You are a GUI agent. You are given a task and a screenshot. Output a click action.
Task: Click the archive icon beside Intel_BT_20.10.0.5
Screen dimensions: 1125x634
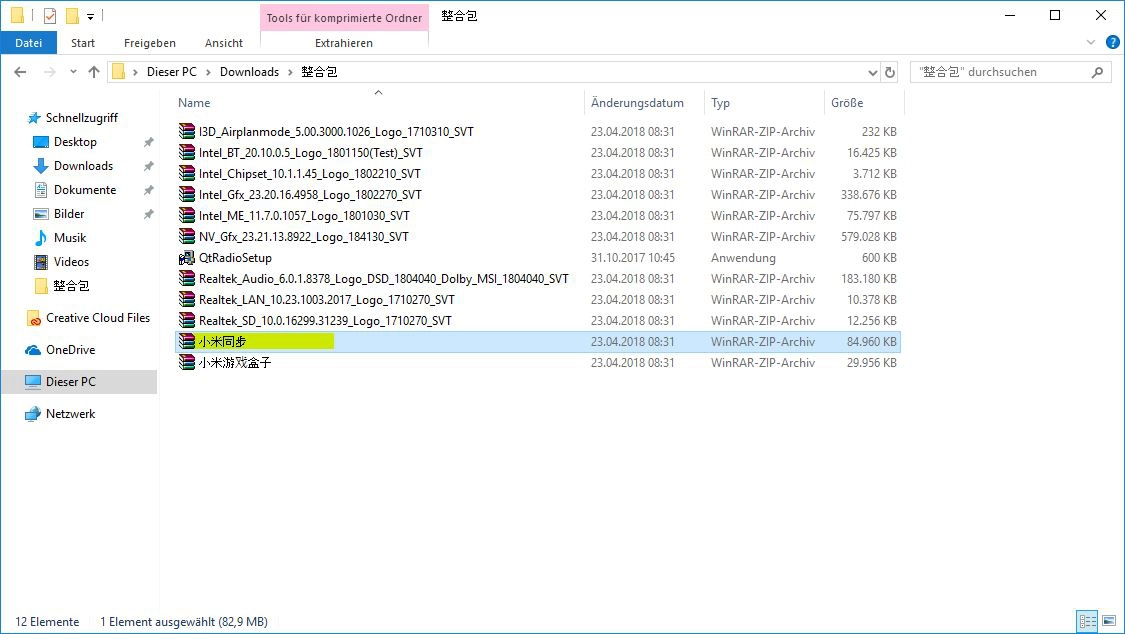coord(187,152)
